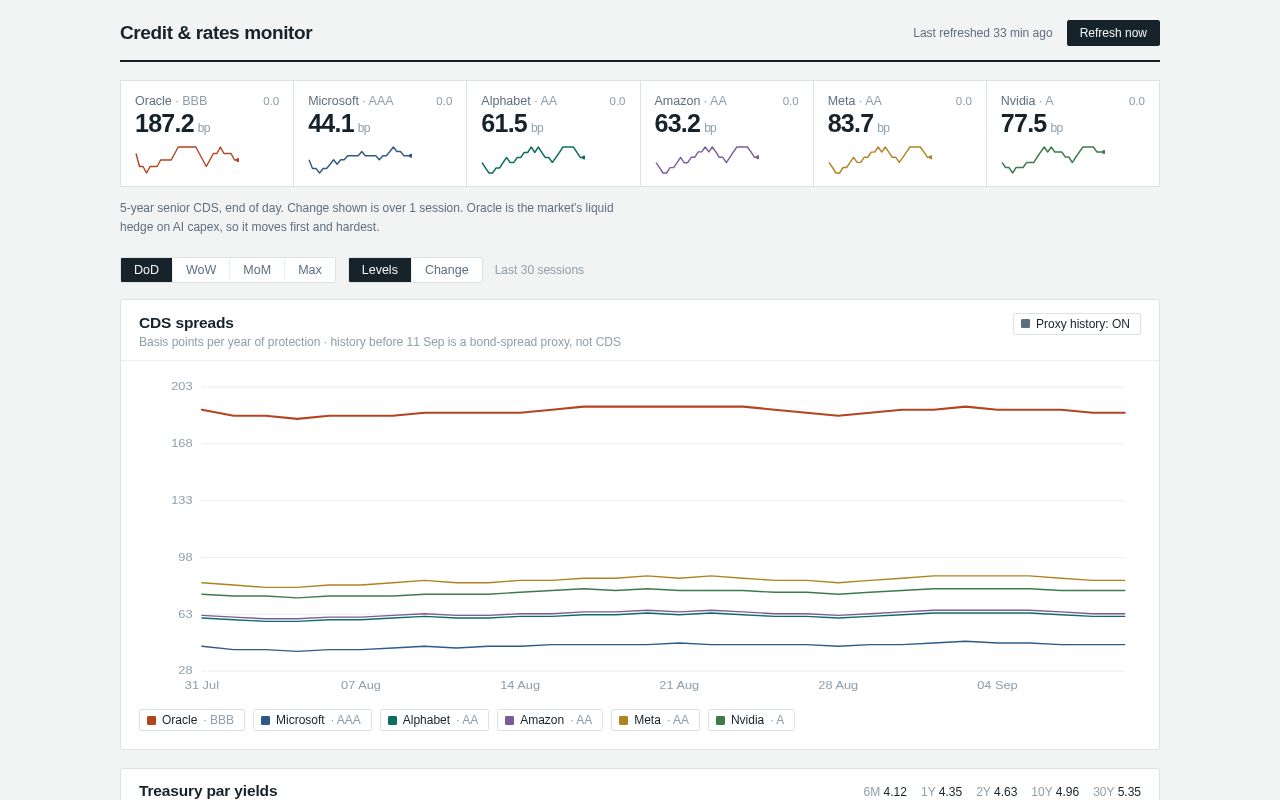Open the Nvidia A spread card
1280x800 pixels.
(1073, 133)
